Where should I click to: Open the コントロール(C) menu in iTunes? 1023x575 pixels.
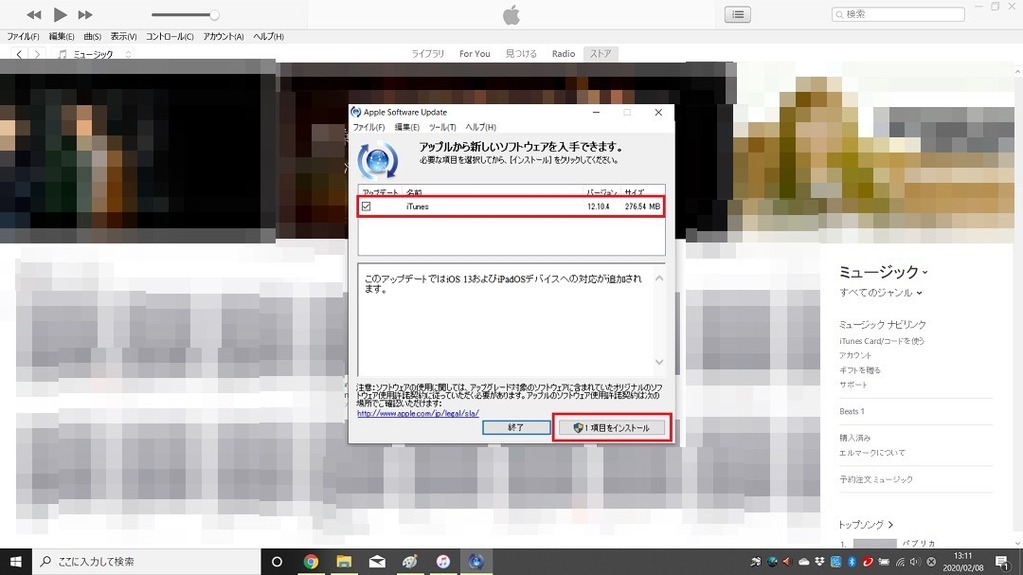tap(170, 37)
